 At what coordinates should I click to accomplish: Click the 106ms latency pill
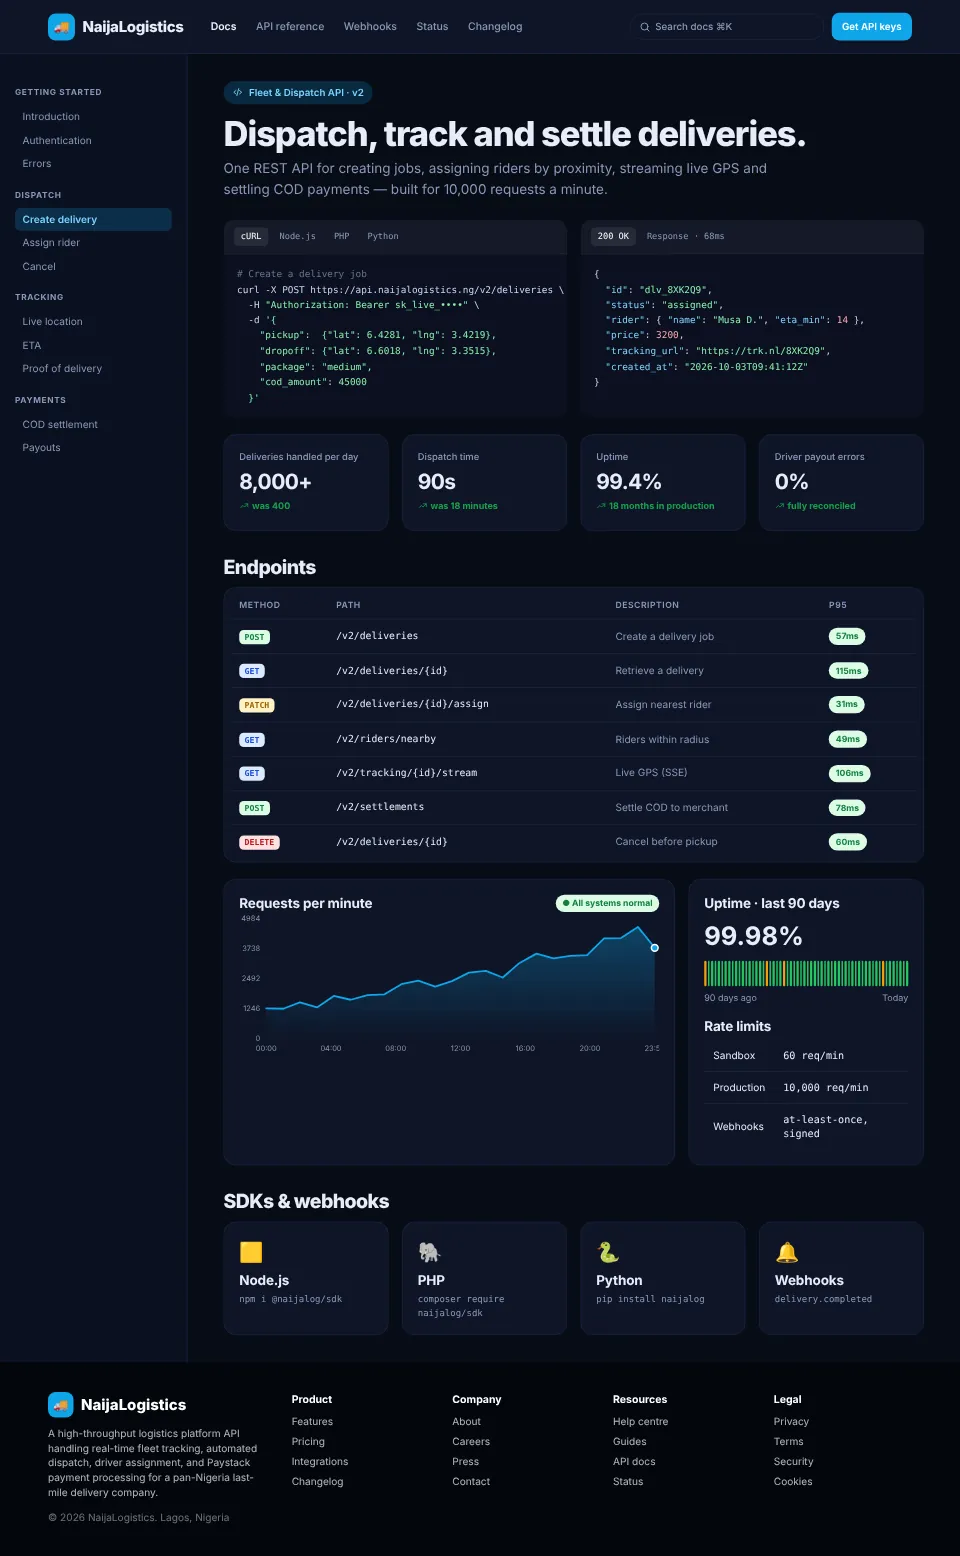click(849, 773)
